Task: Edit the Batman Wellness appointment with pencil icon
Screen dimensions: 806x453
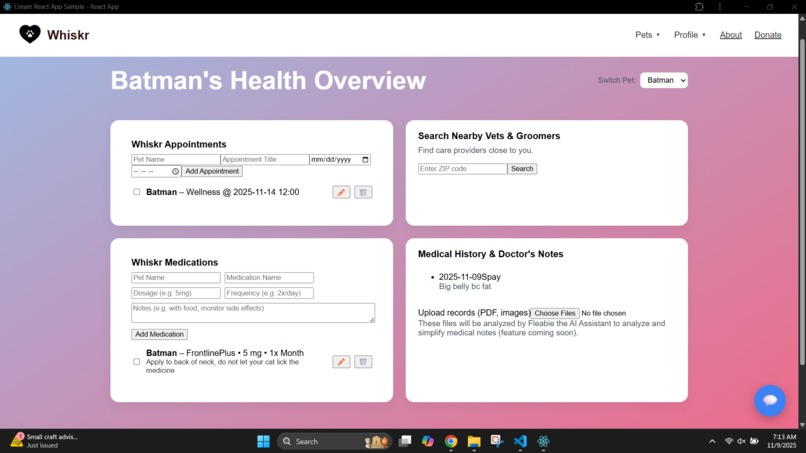Action: 341,192
